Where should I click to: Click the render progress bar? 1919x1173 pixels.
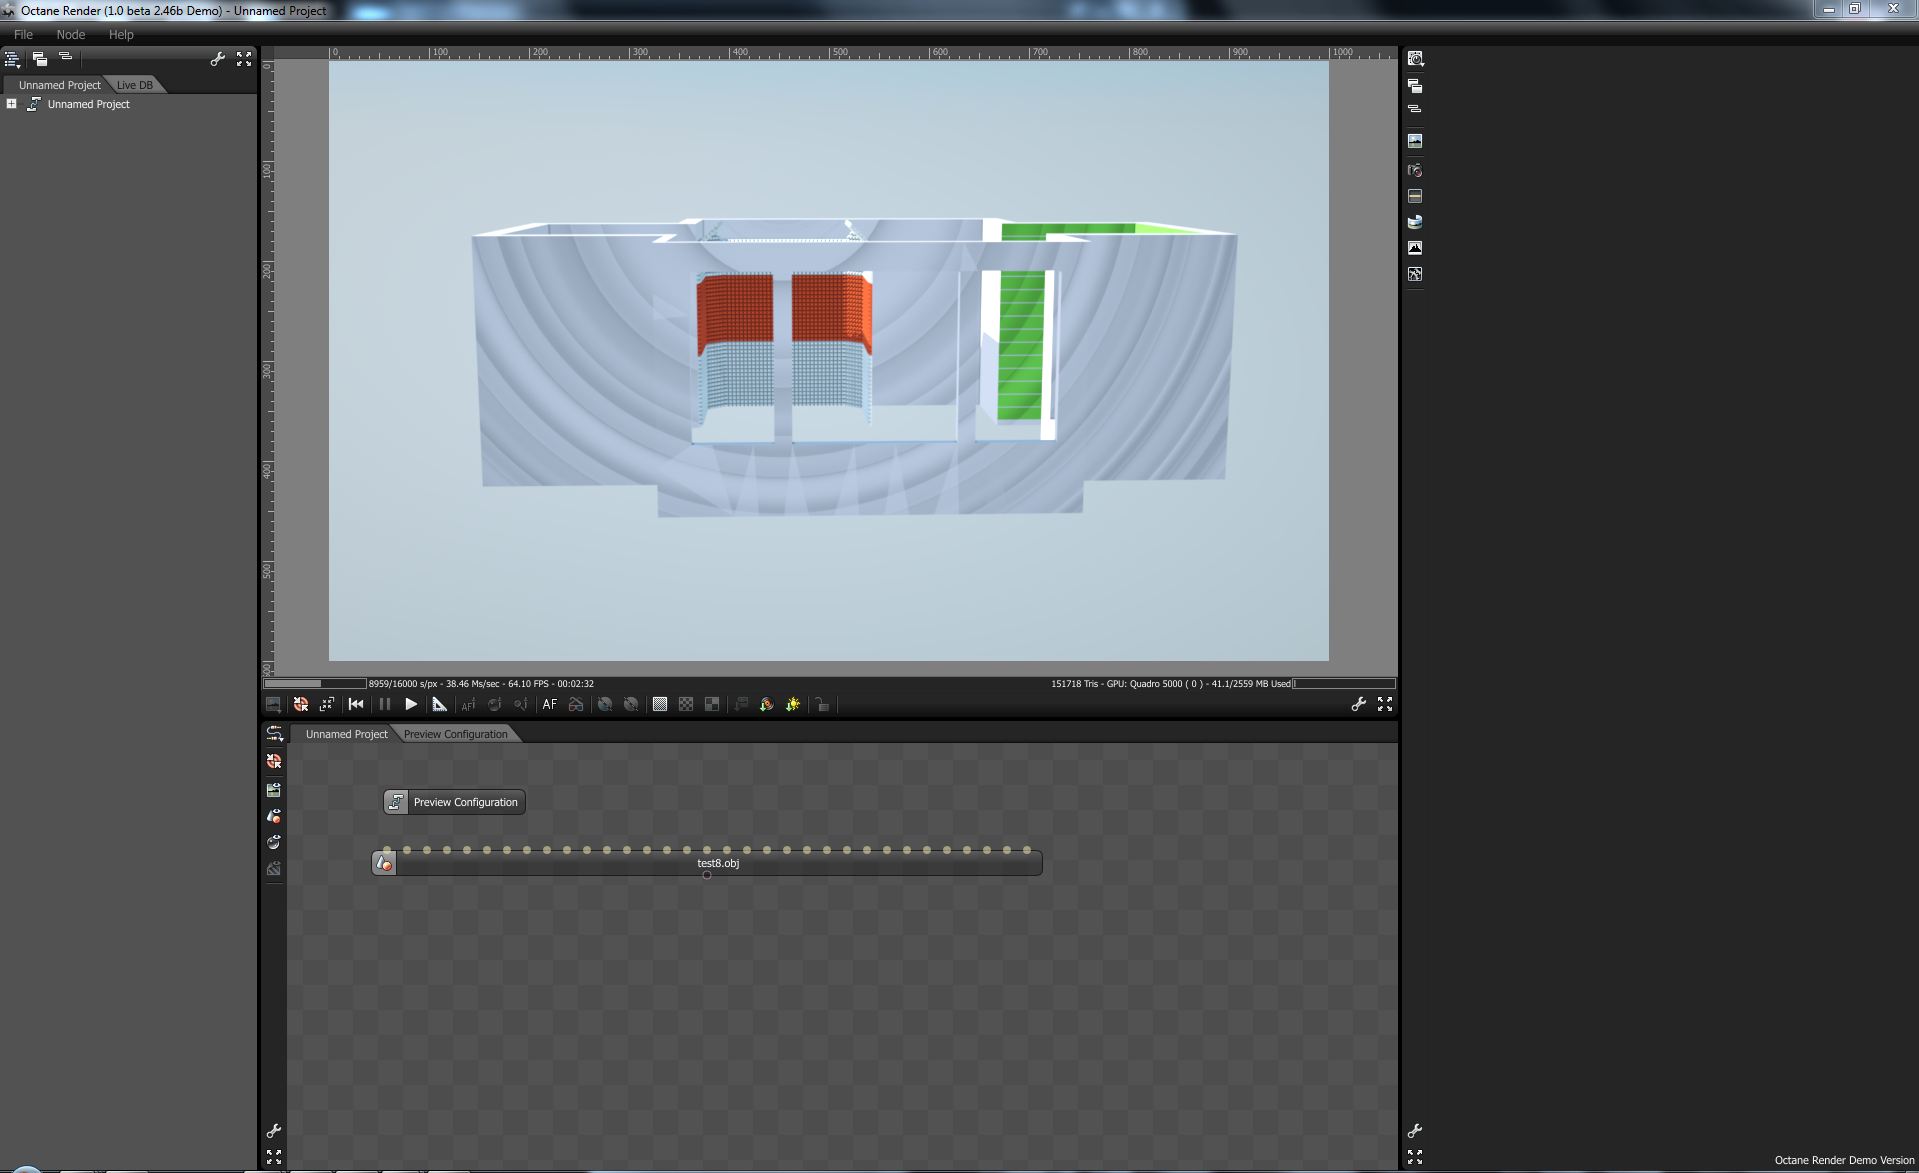coord(314,684)
